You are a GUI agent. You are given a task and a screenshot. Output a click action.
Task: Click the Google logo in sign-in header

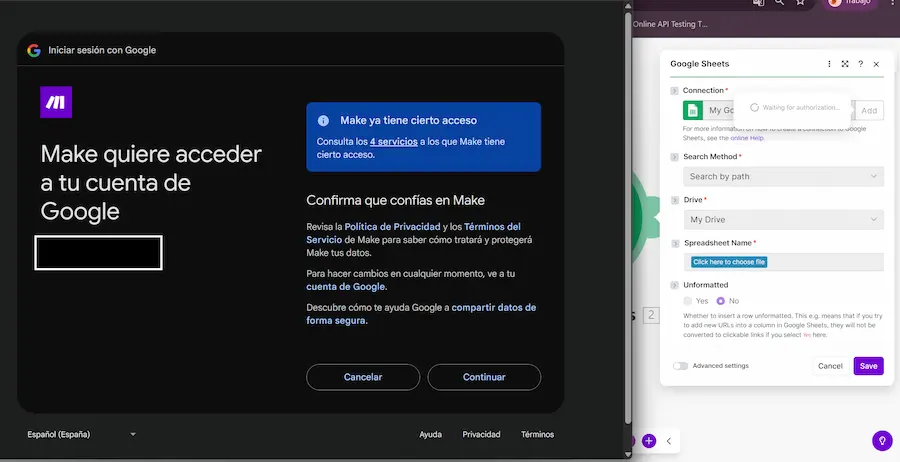coord(34,51)
